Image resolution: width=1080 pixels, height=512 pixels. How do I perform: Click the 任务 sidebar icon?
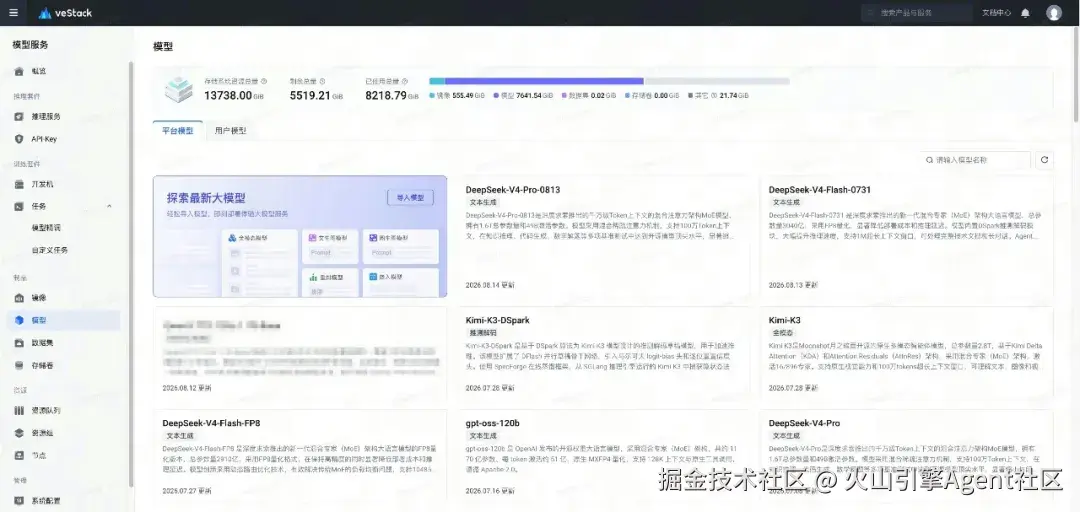[x=19, y=206]
